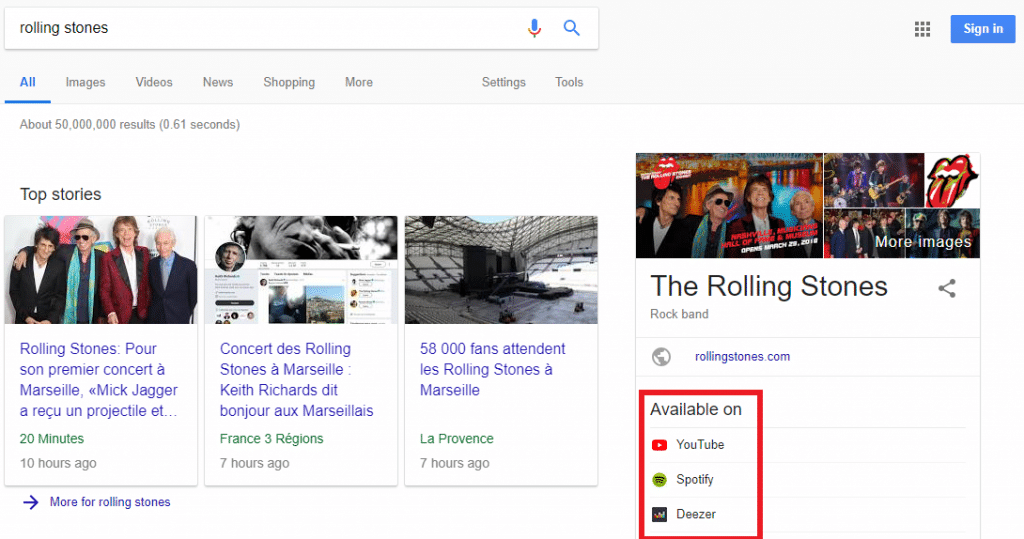The image size is (1024, 539).
Task: Open the 20 Minutes story about Mick Jagger
Action: point(99,380)
